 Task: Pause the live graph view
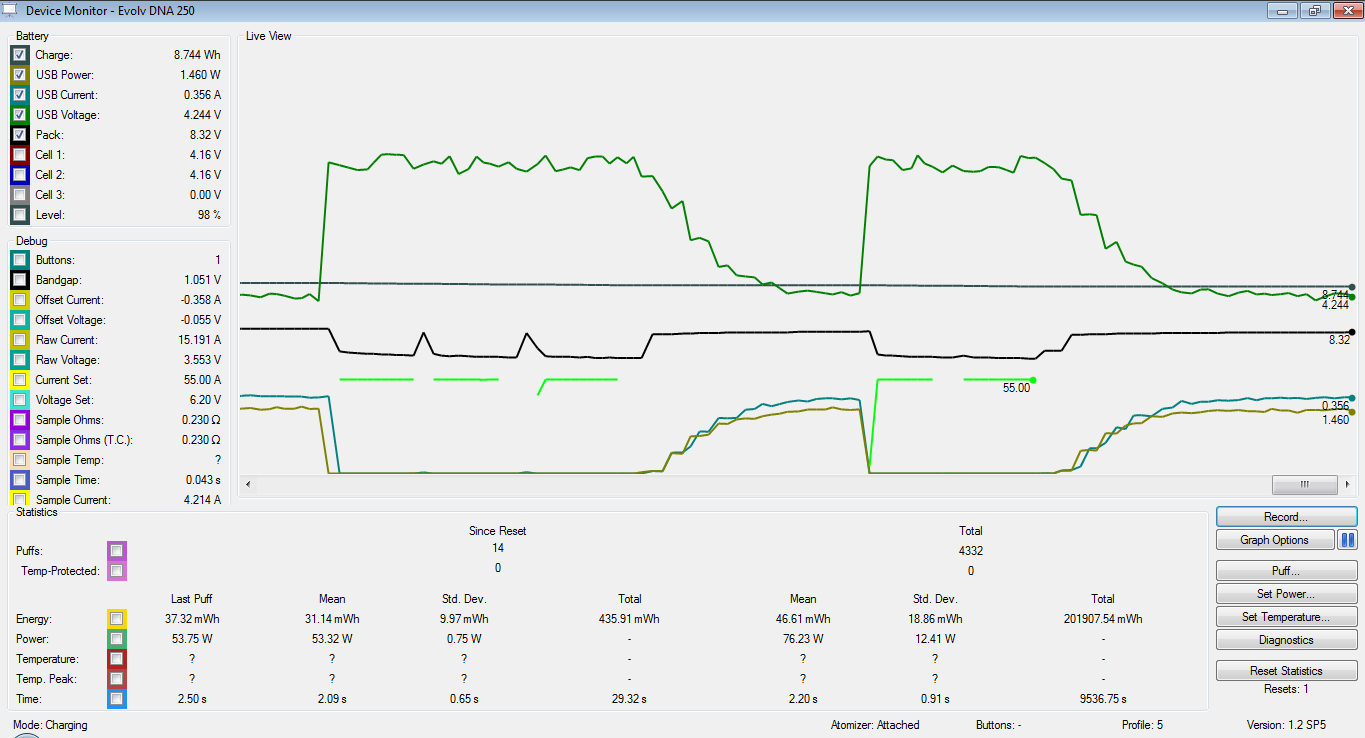click(1347, 540)
